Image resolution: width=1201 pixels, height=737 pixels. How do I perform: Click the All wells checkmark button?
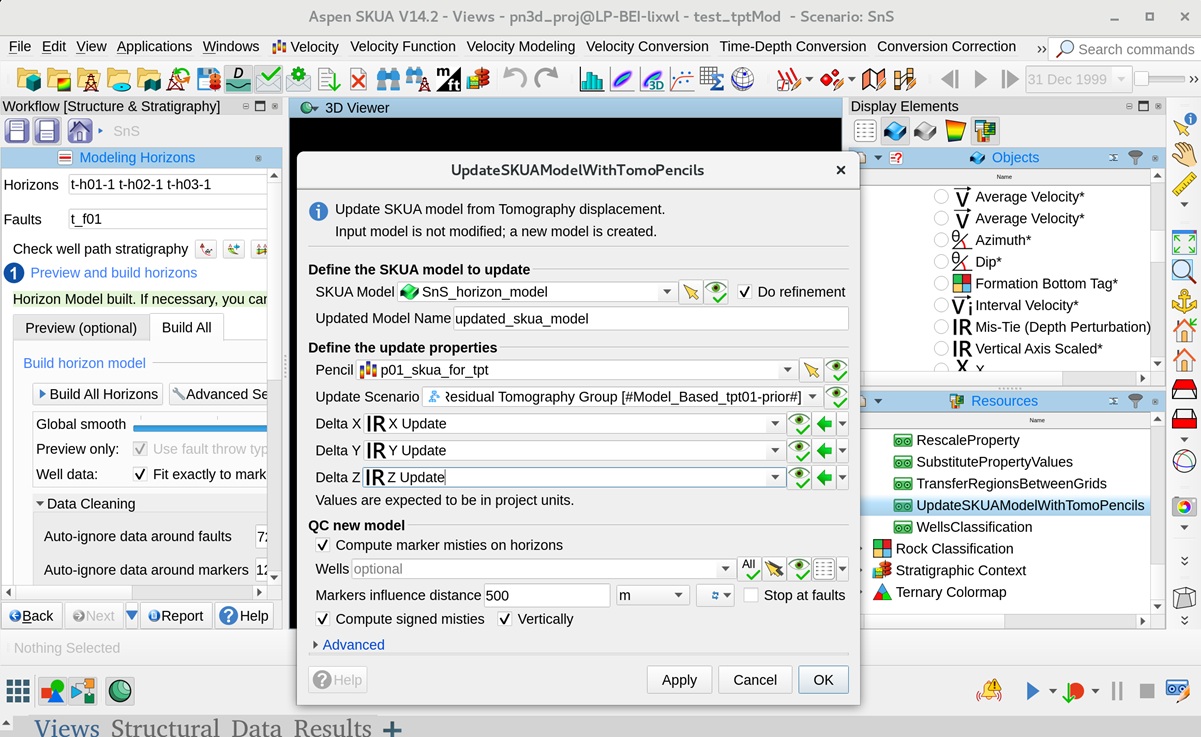pyautogui.click(x=748, y=569)
